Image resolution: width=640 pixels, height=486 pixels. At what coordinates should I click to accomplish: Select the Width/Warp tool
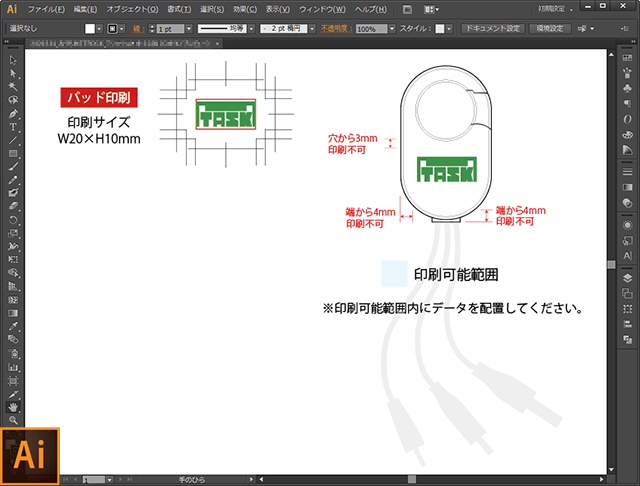click(x=13, y=246)
